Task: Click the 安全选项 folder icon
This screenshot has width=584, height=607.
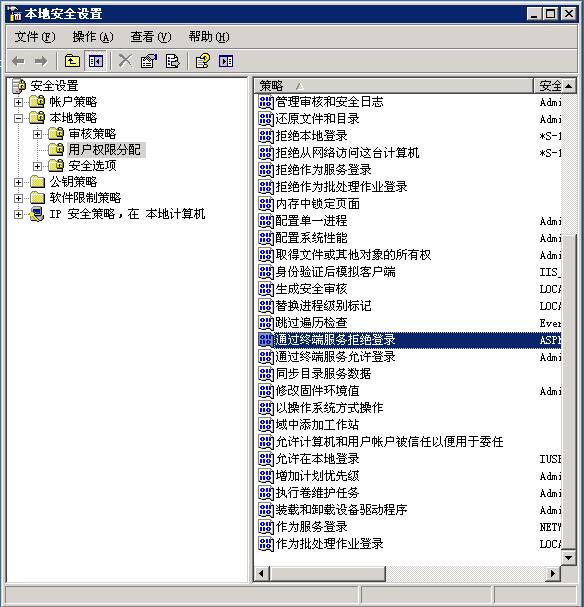Action: click(57, 166)
